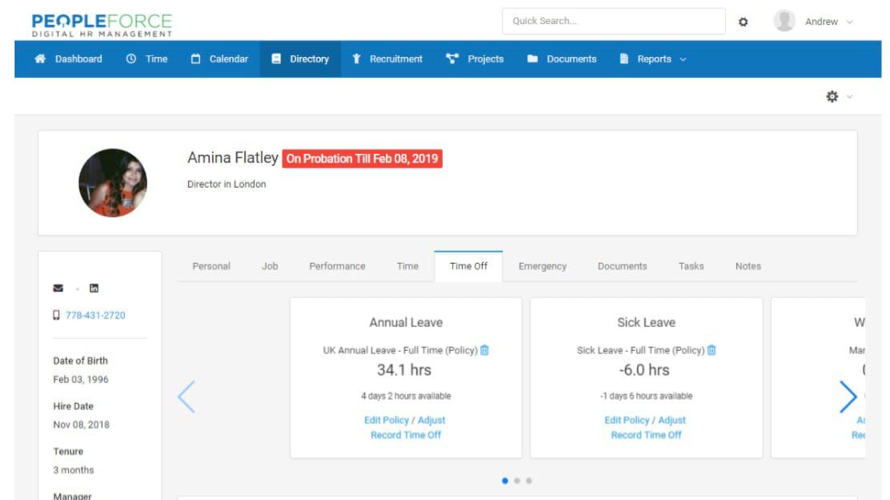The height and width of the screenshot is (500, 890).
Task: Click Record Time Off under Annual Leave
Action: tap(405, 435)
